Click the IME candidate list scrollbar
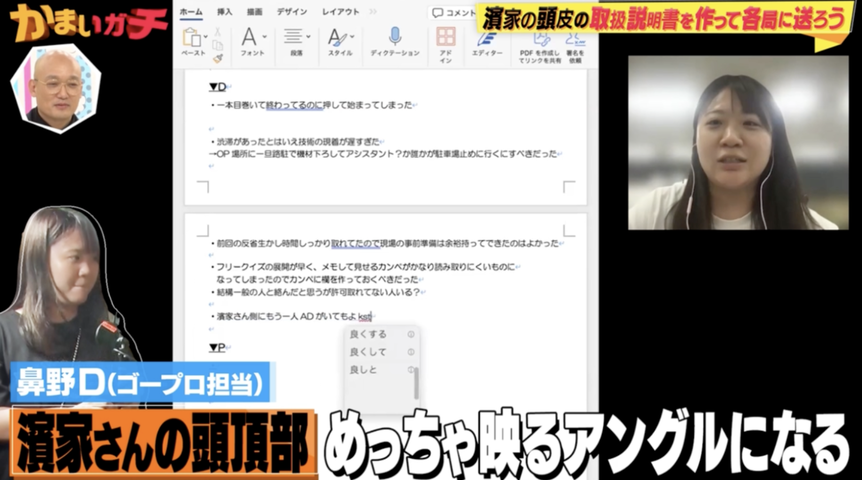Image resolution: width=862 pixels, height=480 pixels. [x=416, y=383]
